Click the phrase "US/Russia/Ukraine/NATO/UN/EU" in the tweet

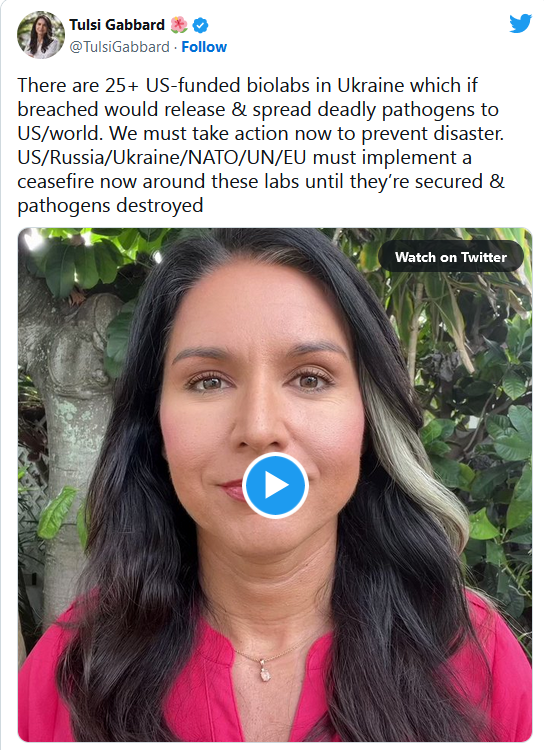click(163, 157)
